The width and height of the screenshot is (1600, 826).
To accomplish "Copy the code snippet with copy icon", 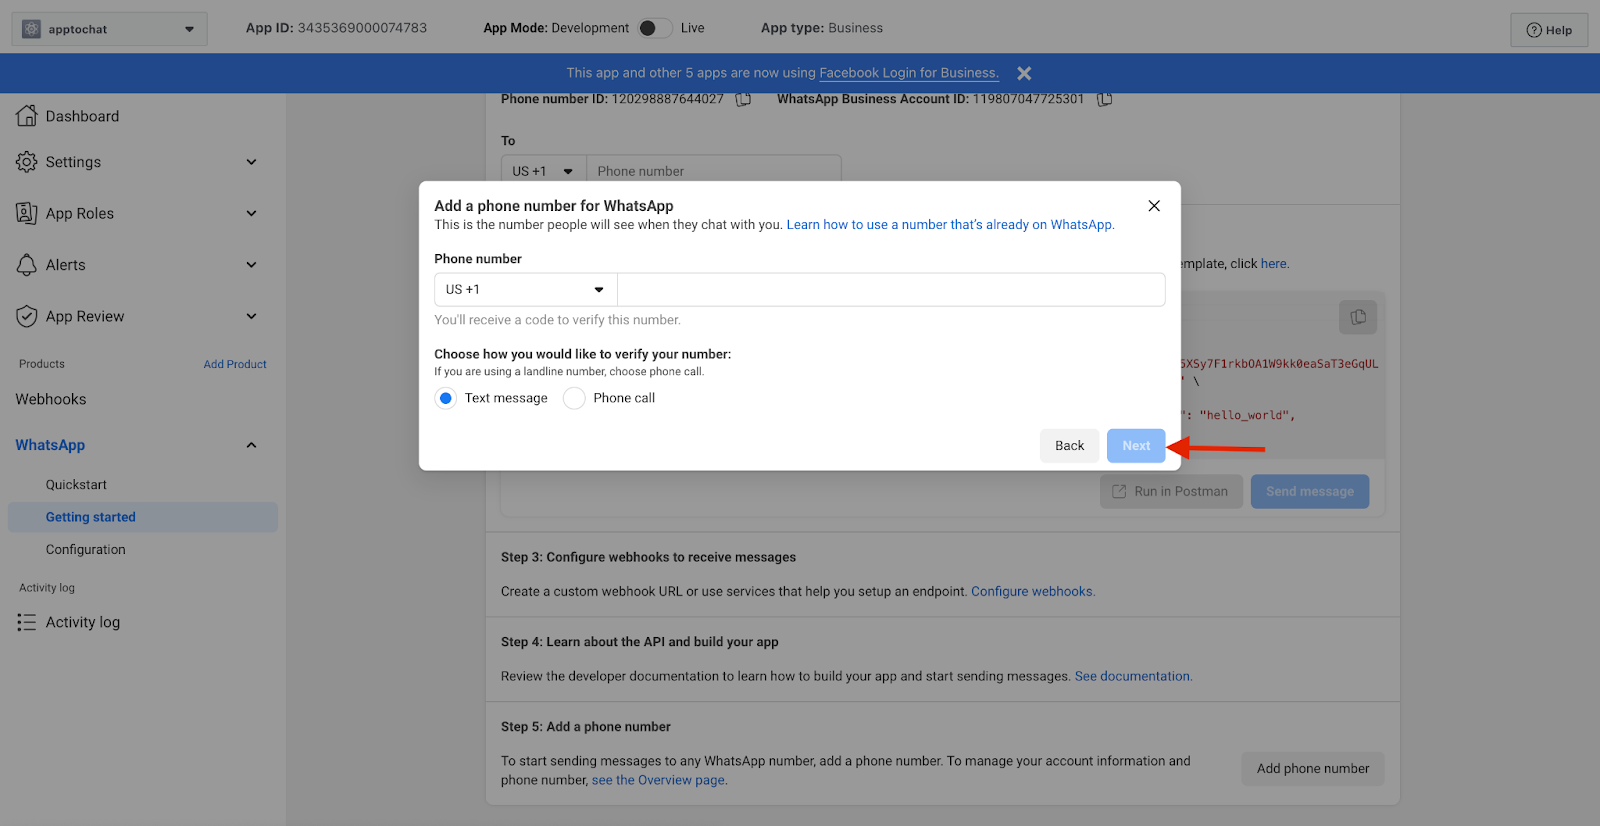I will [x=1358, y=317].
